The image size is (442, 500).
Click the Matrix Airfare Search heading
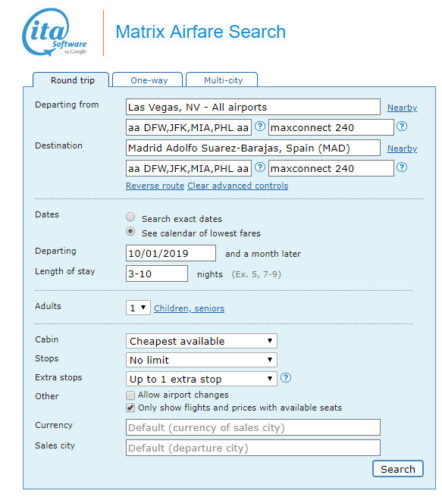pos(201,32)
